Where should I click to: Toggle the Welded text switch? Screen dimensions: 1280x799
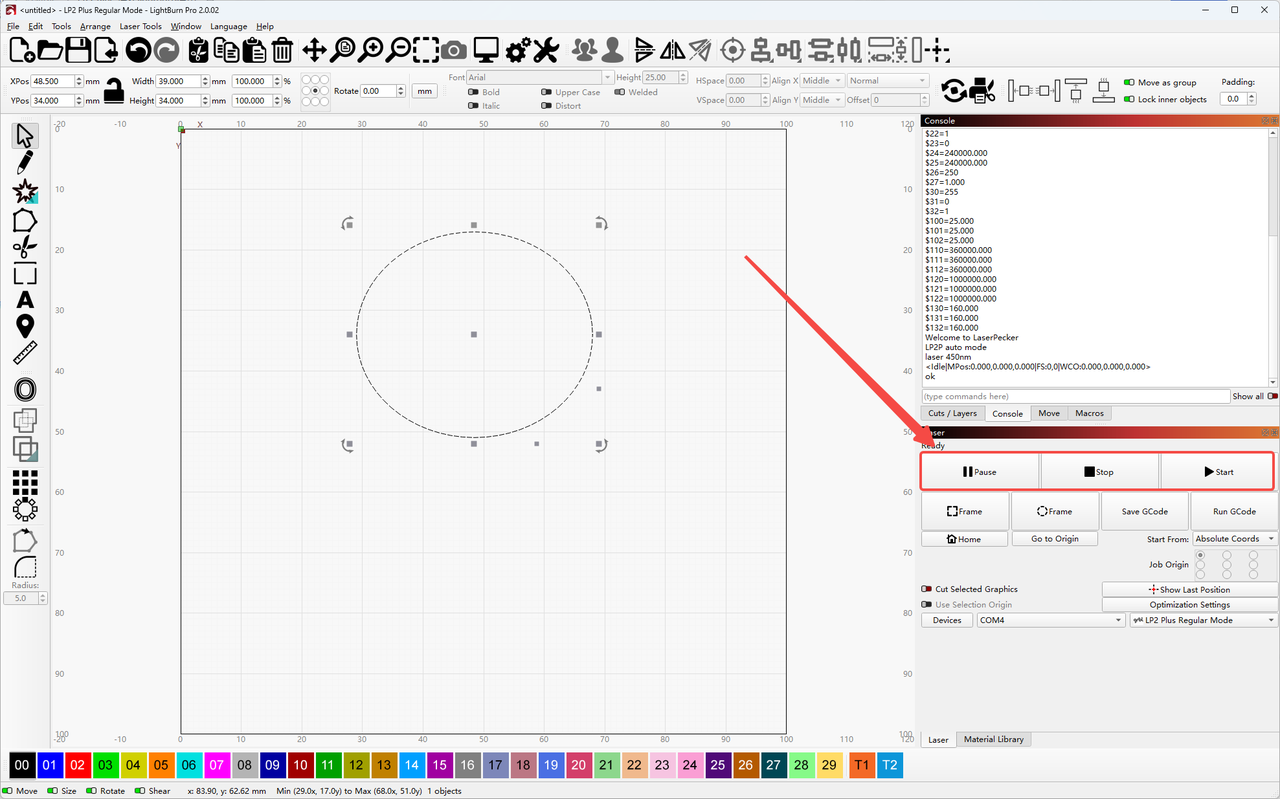point(619,92)
